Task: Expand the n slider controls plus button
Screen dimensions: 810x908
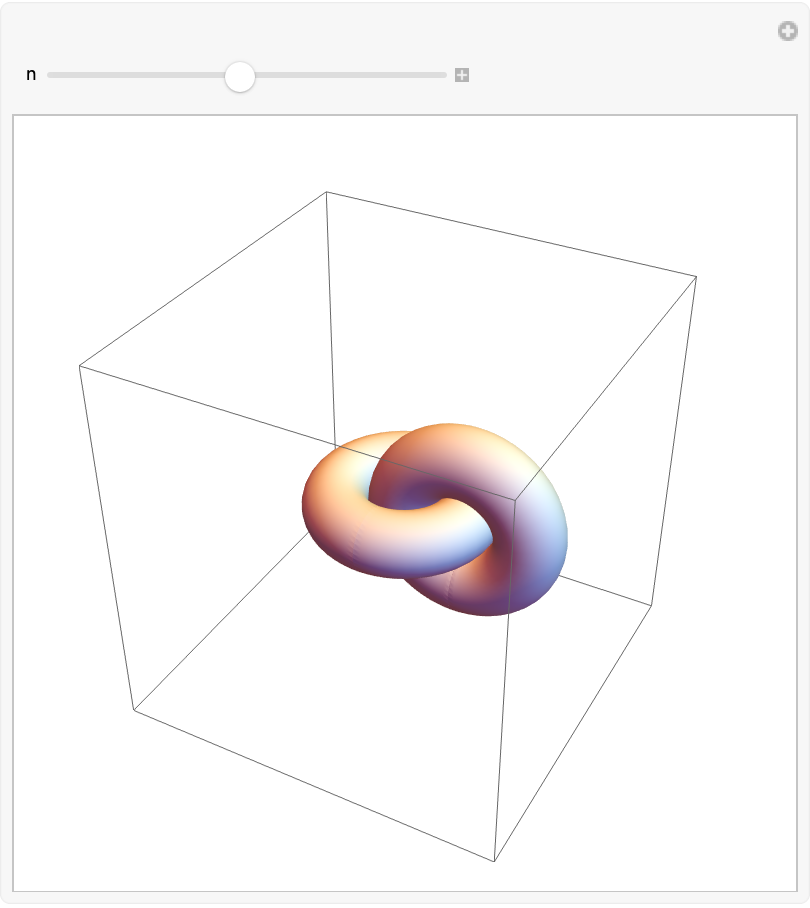Action: [x=462, y=75]
